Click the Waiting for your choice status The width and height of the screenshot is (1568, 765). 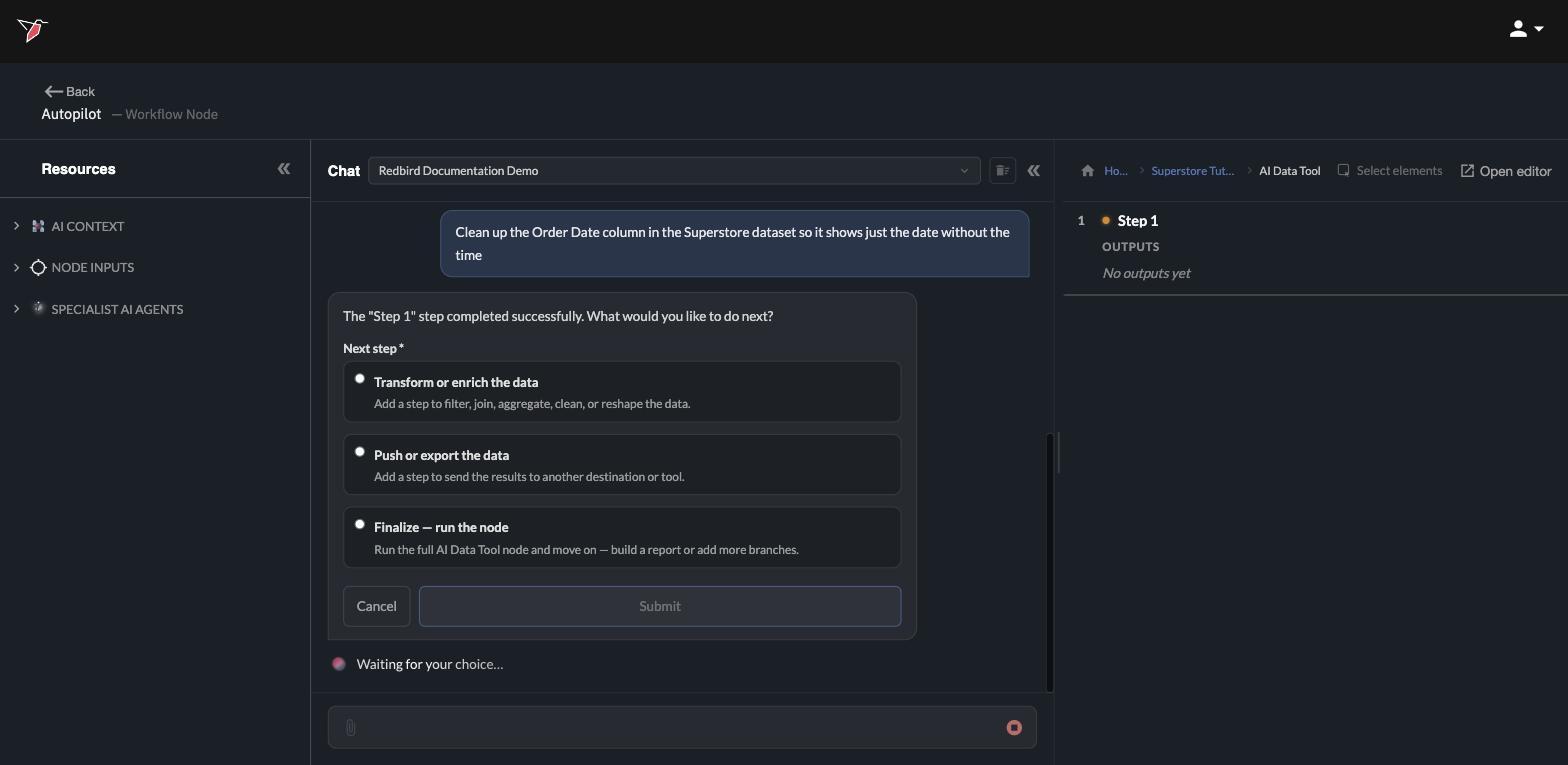(430, 664)
